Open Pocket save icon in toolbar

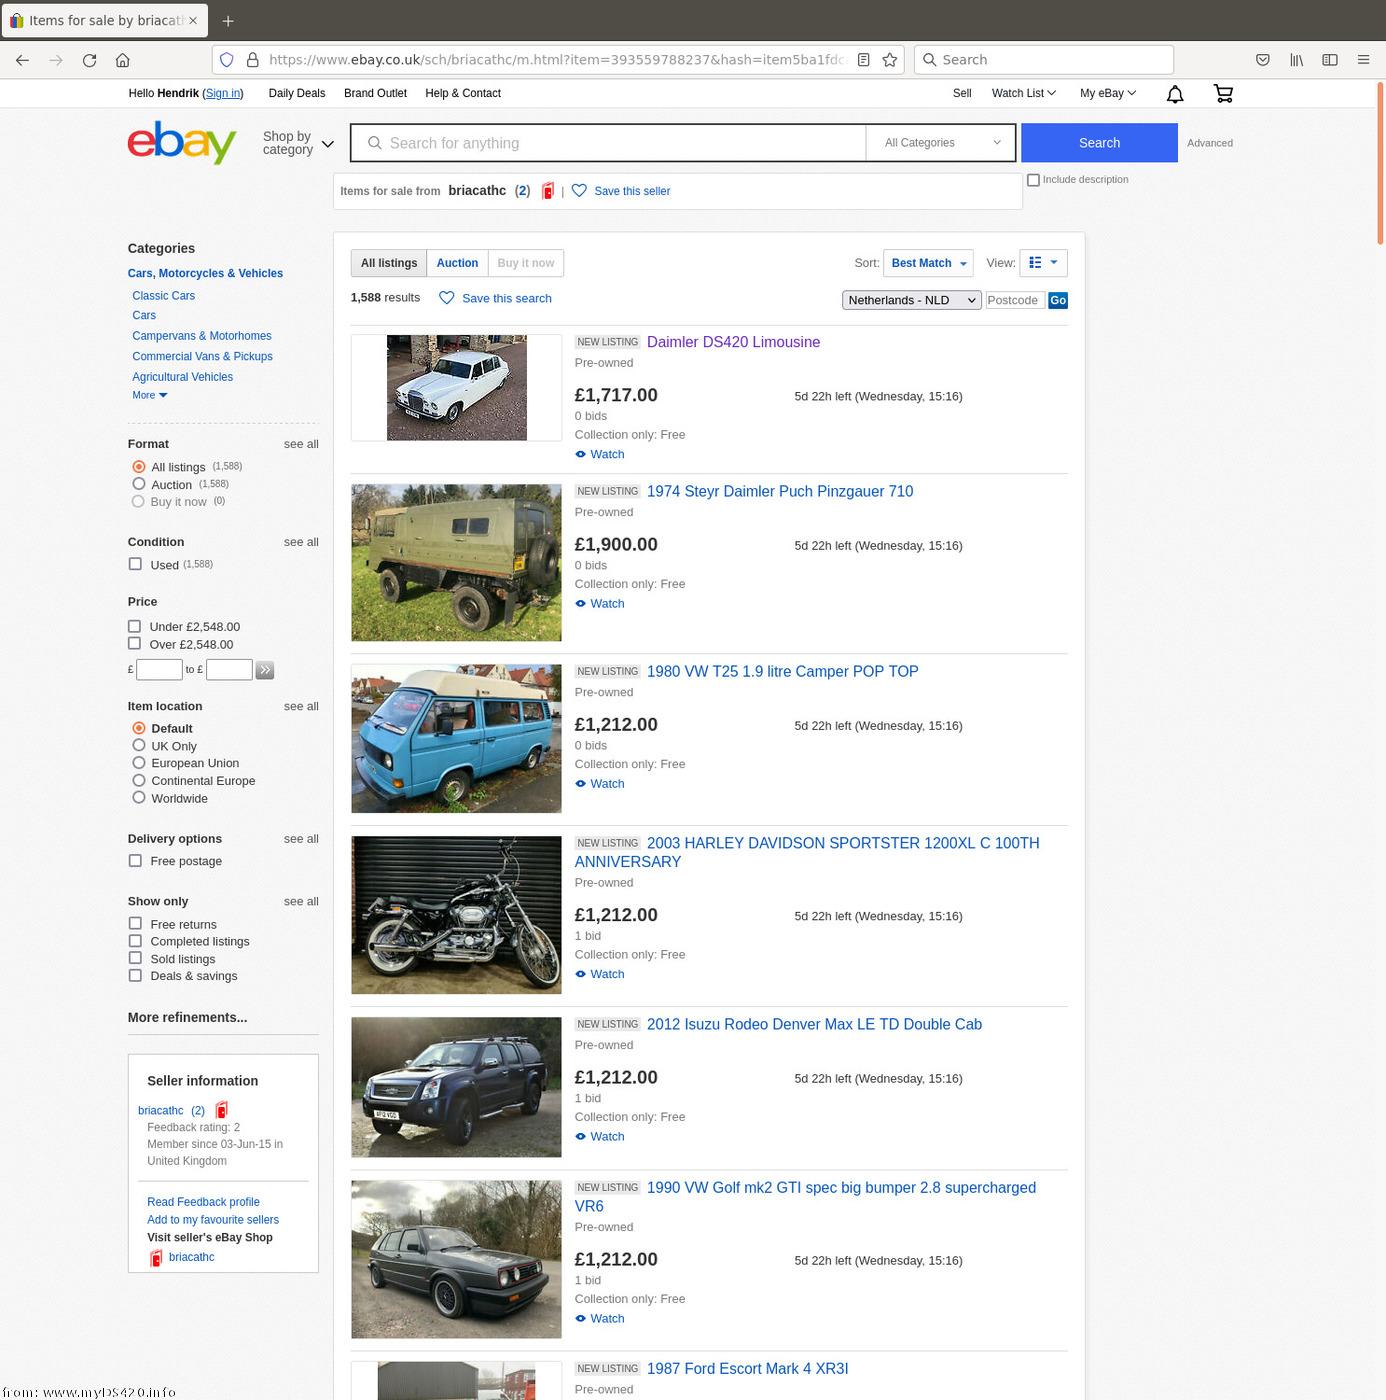(1263, 60)
